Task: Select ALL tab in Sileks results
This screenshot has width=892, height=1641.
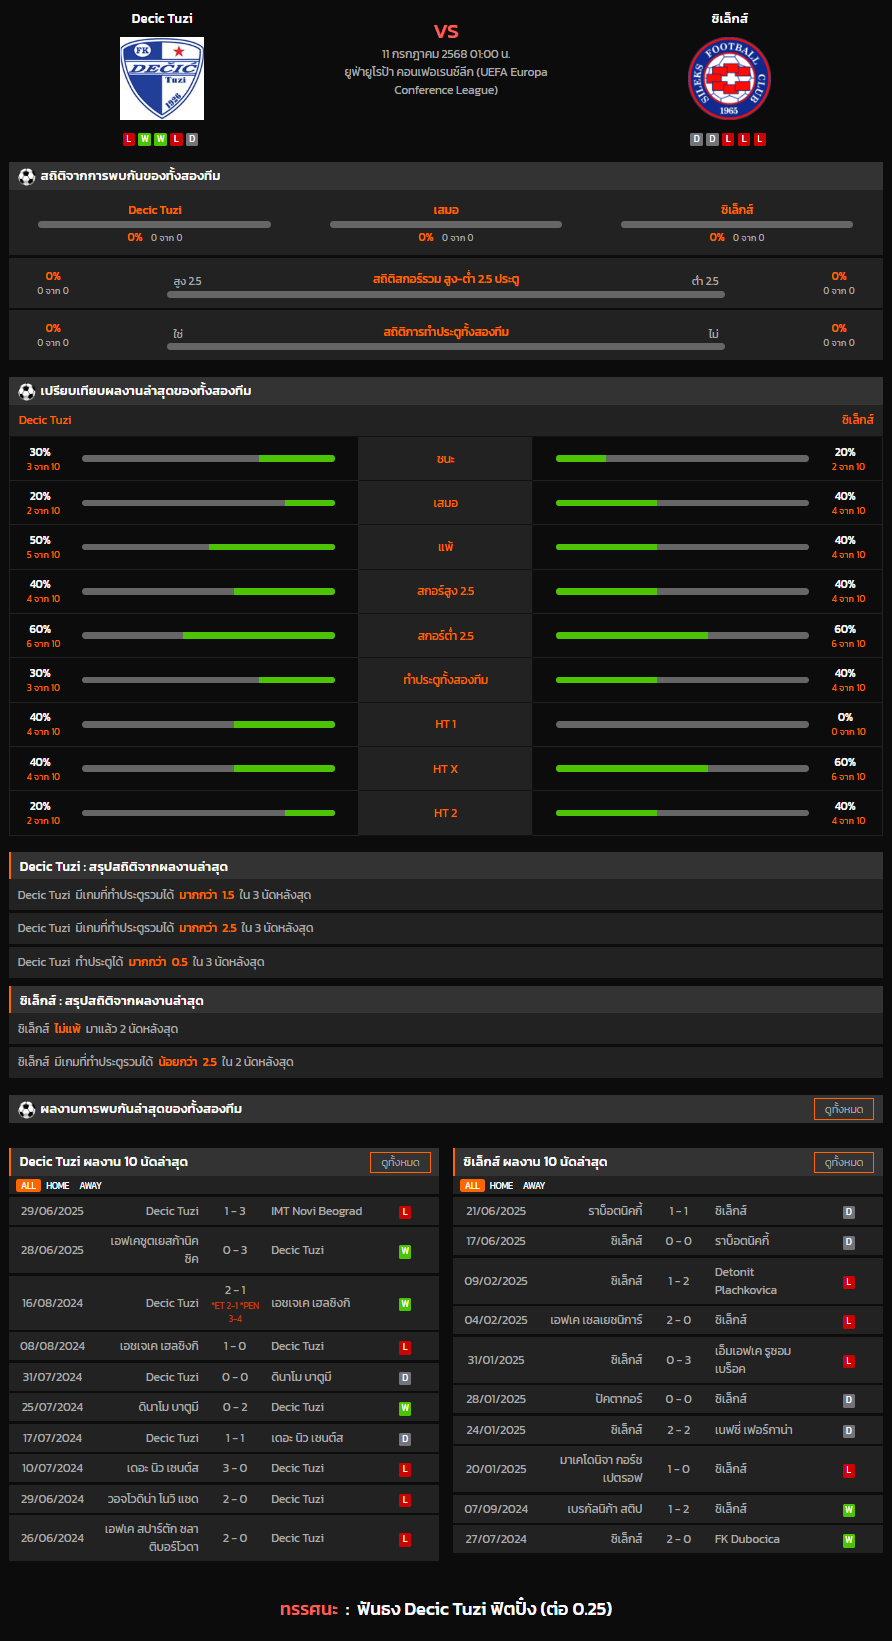Action: [x=472, y=1186]
